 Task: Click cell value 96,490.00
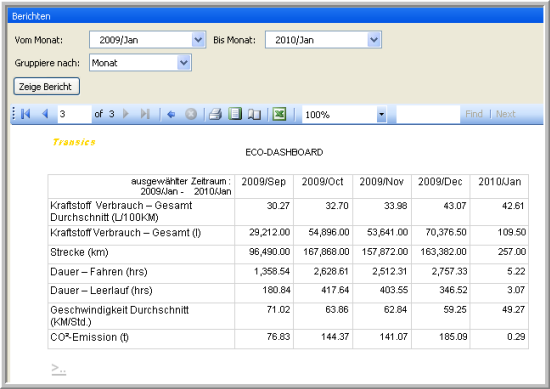(269, 252)
